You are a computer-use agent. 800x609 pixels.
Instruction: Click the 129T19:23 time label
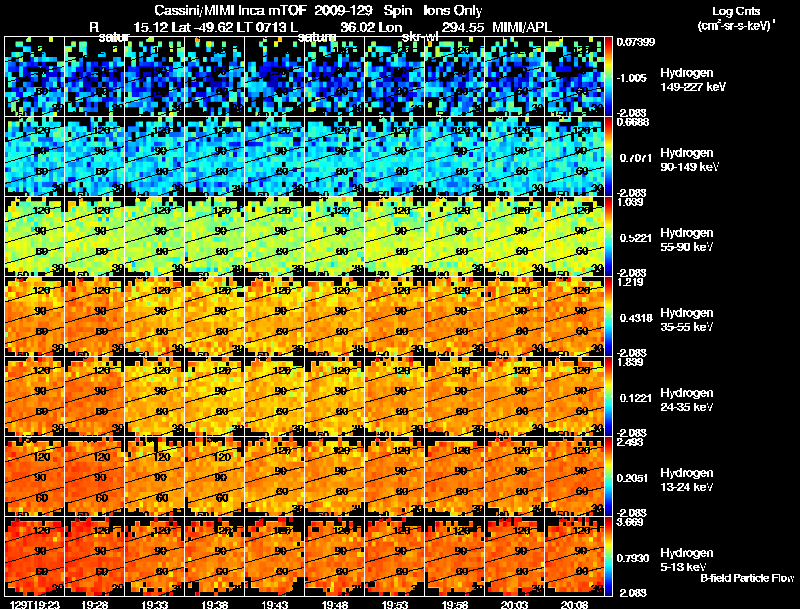(34, 604)
